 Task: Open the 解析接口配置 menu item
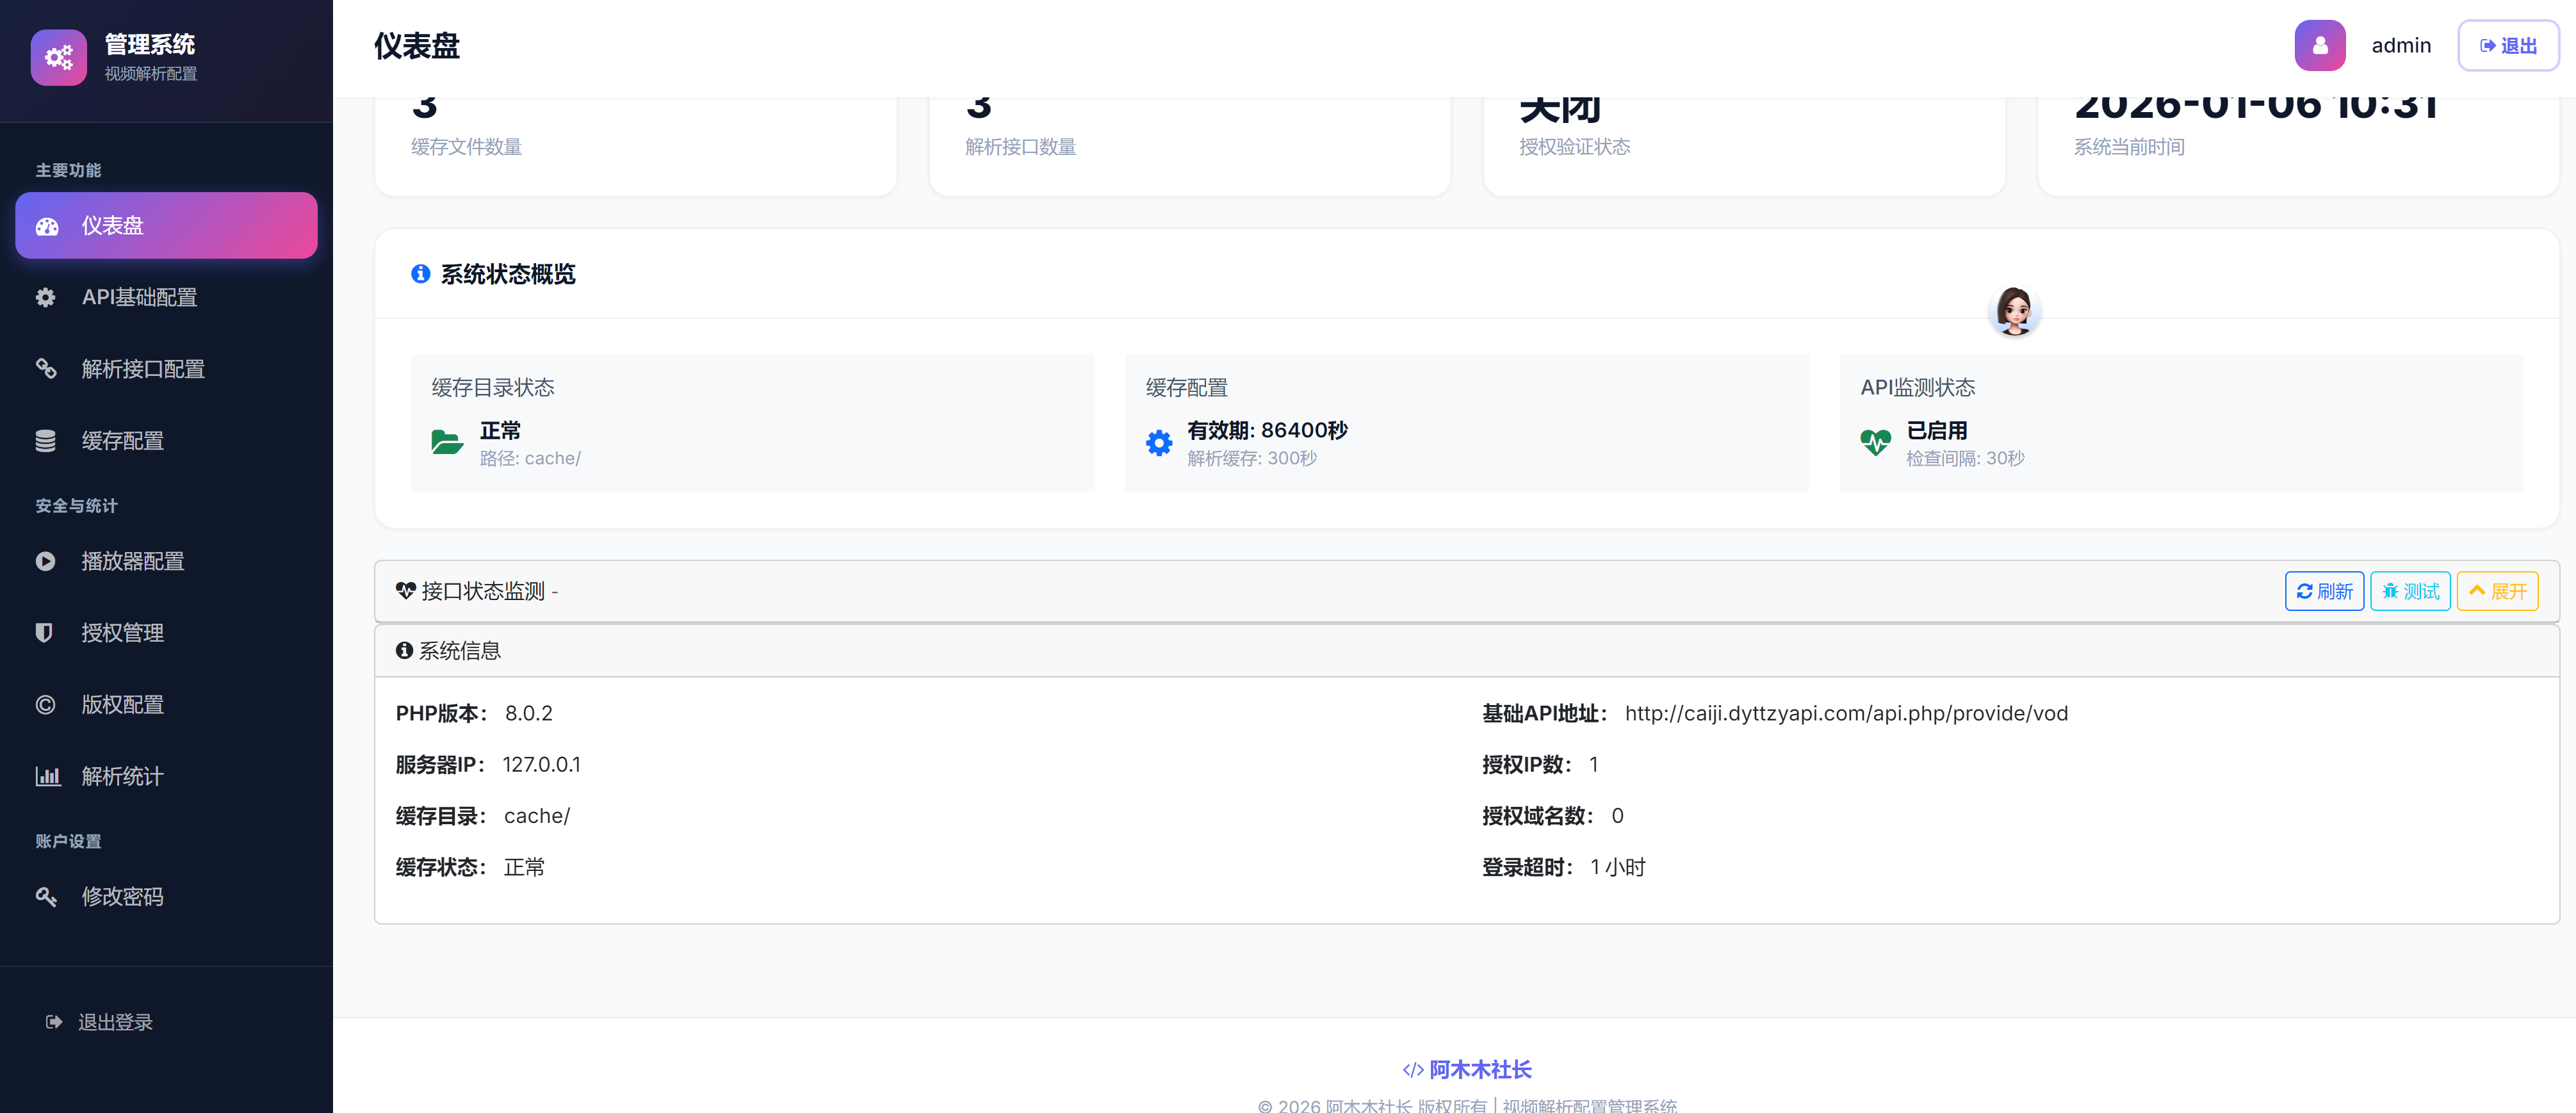coord(143,369)
